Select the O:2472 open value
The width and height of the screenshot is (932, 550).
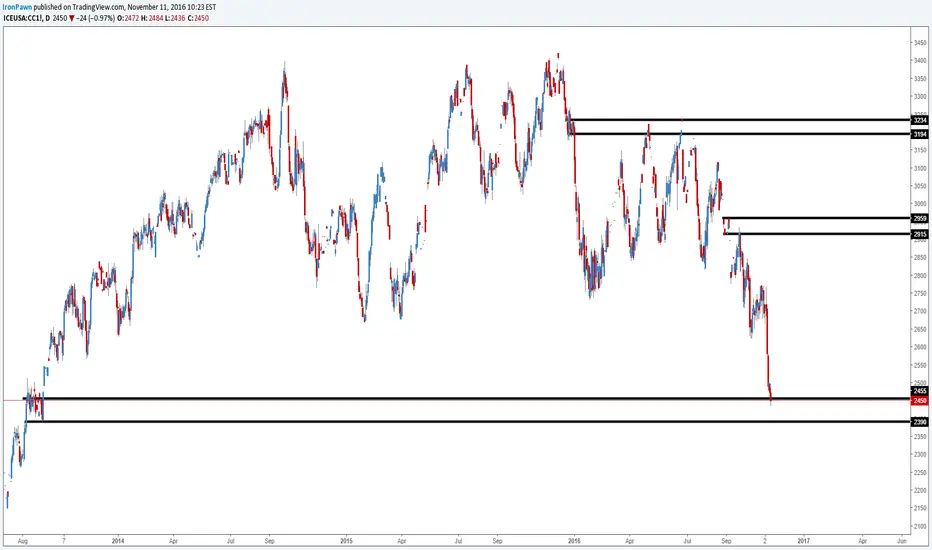pos(128,18)
